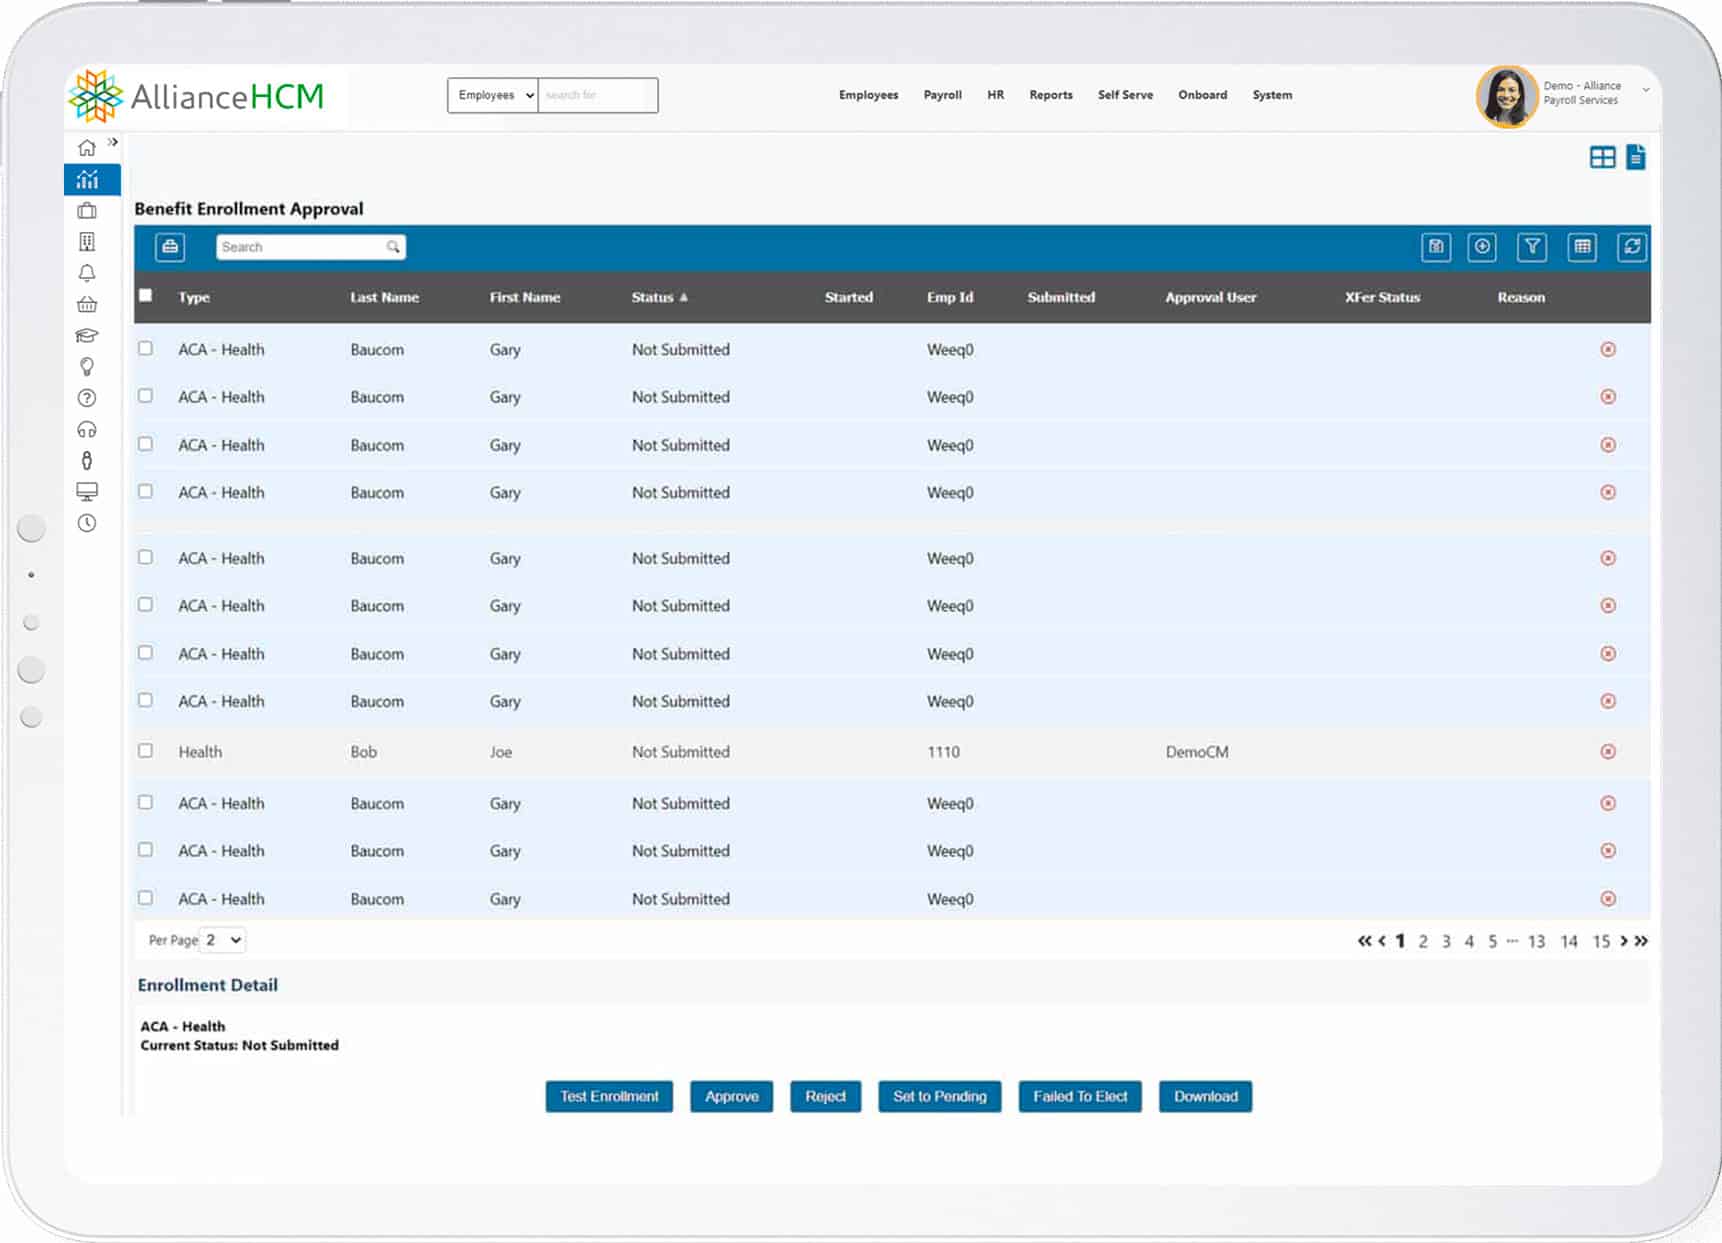
Task: Open the Reports menu
Action: (1051, 95)
